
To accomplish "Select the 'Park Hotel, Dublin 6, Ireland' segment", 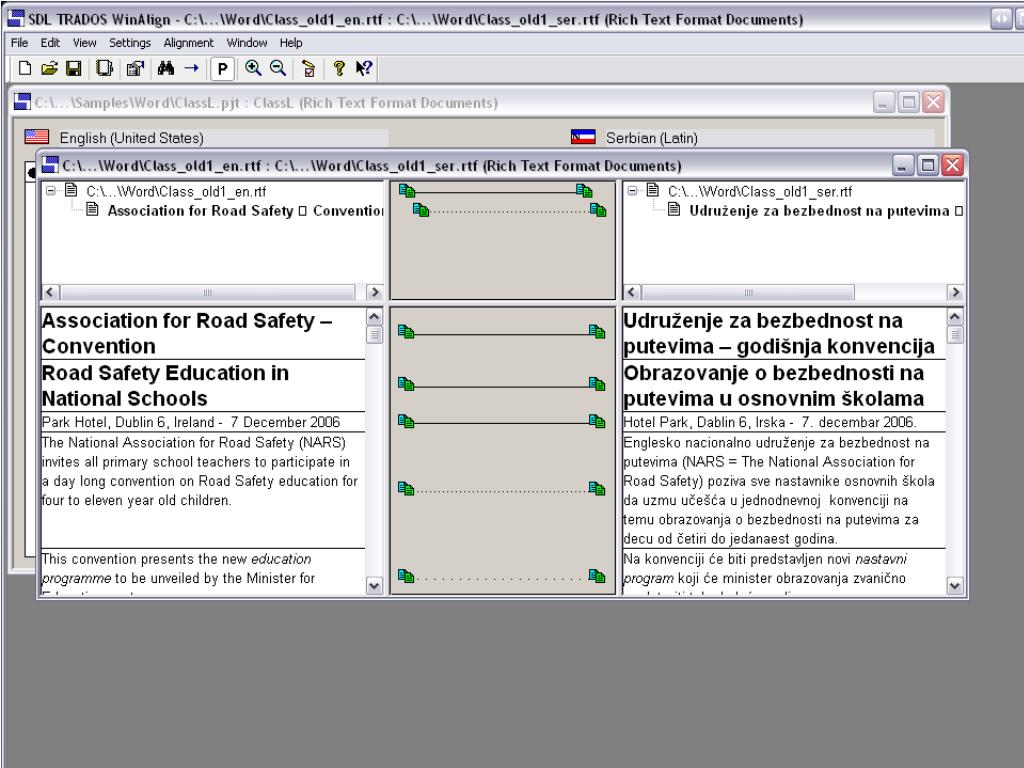I will (202, 422).
